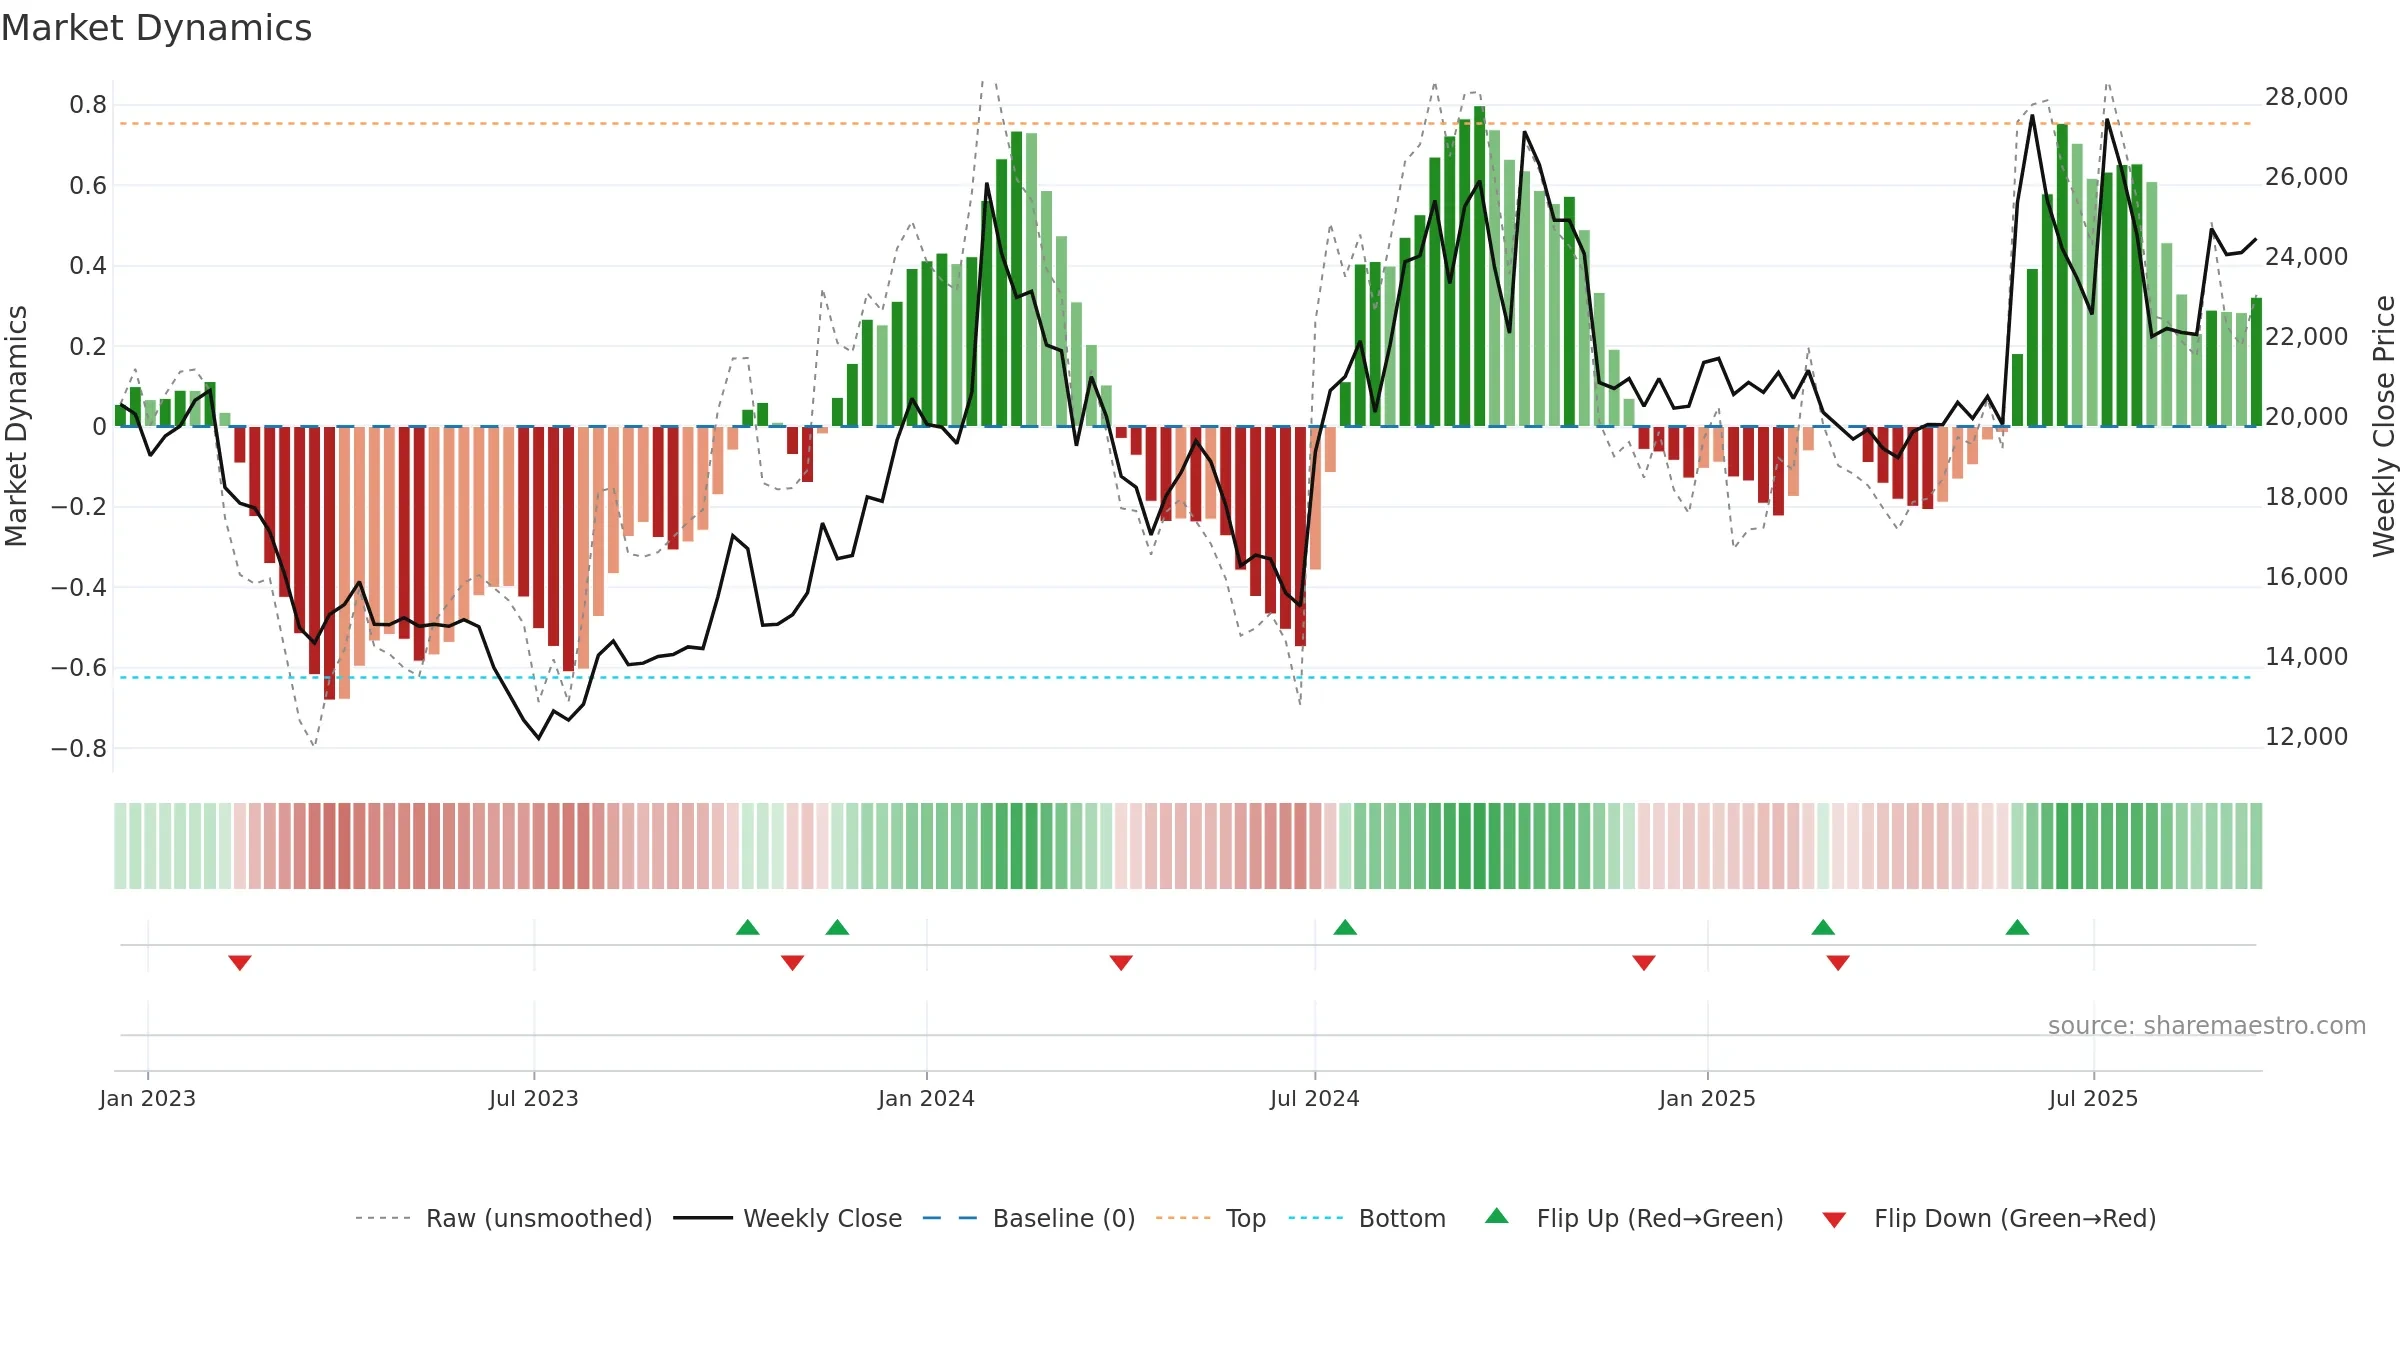The height and width of the screenshot is (1350, 2400).
Task: Click the 0.6 tick on the left axis
Action: (x=88, y=185)
